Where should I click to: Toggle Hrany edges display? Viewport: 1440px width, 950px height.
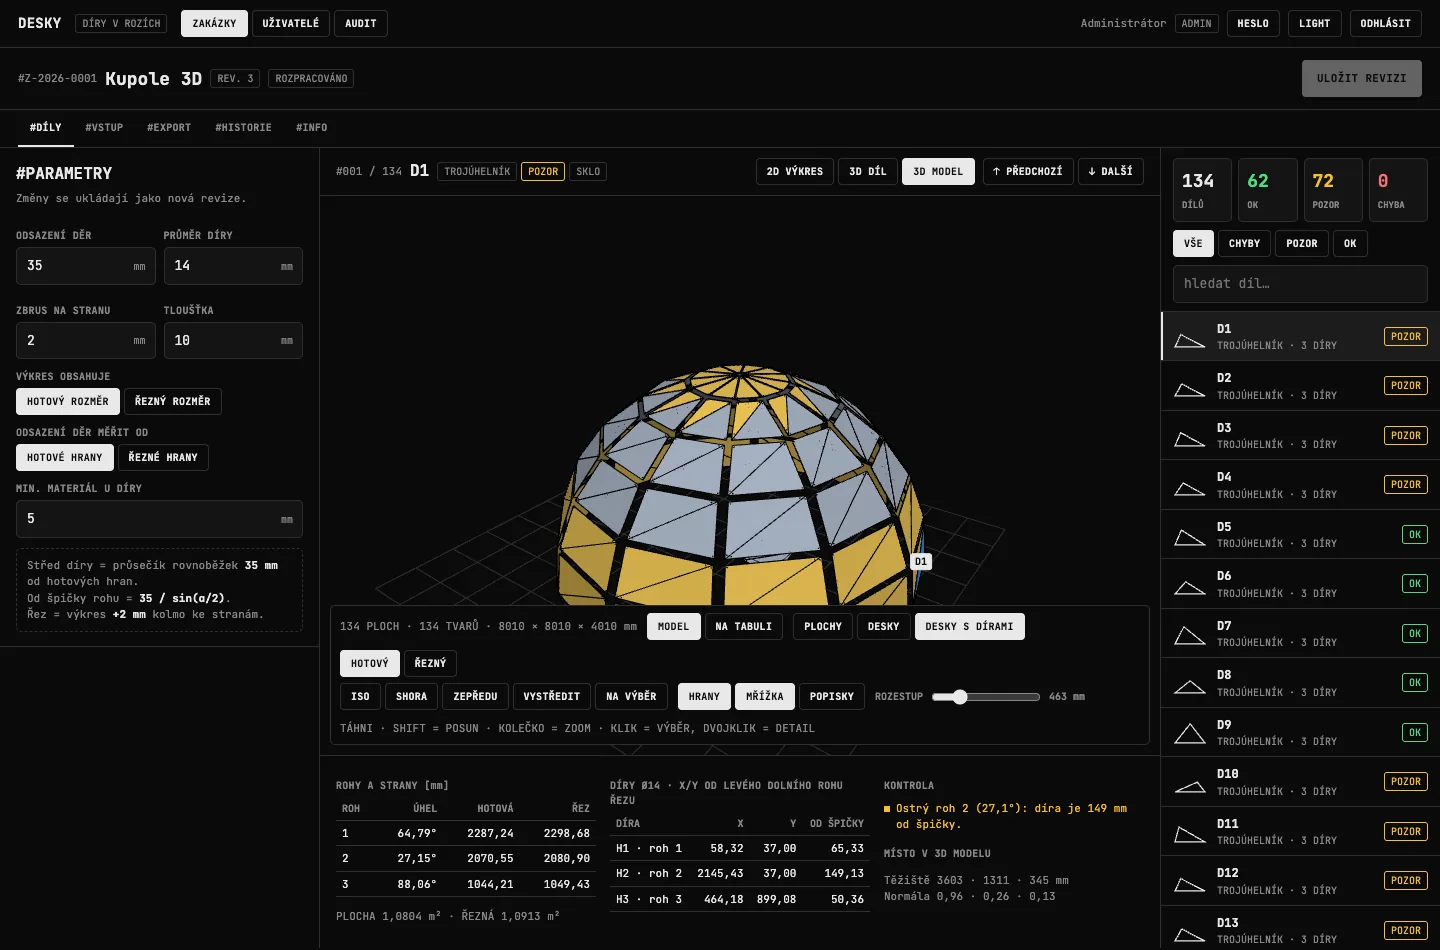coord(704,696)
